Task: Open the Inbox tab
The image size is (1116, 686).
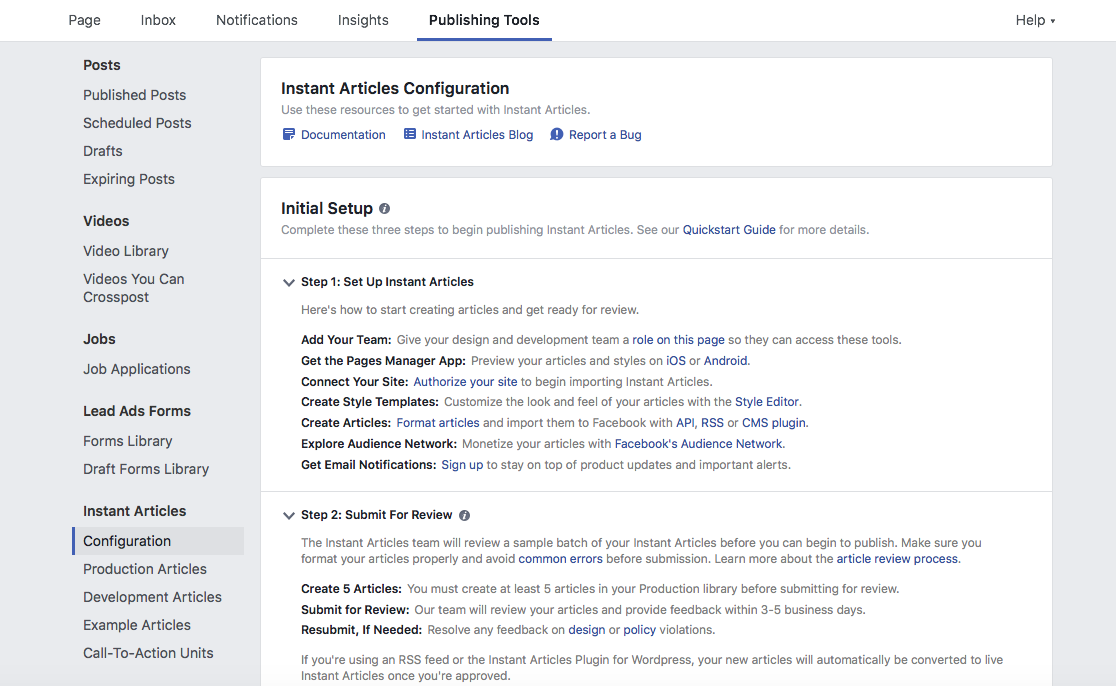Action: 157,20
